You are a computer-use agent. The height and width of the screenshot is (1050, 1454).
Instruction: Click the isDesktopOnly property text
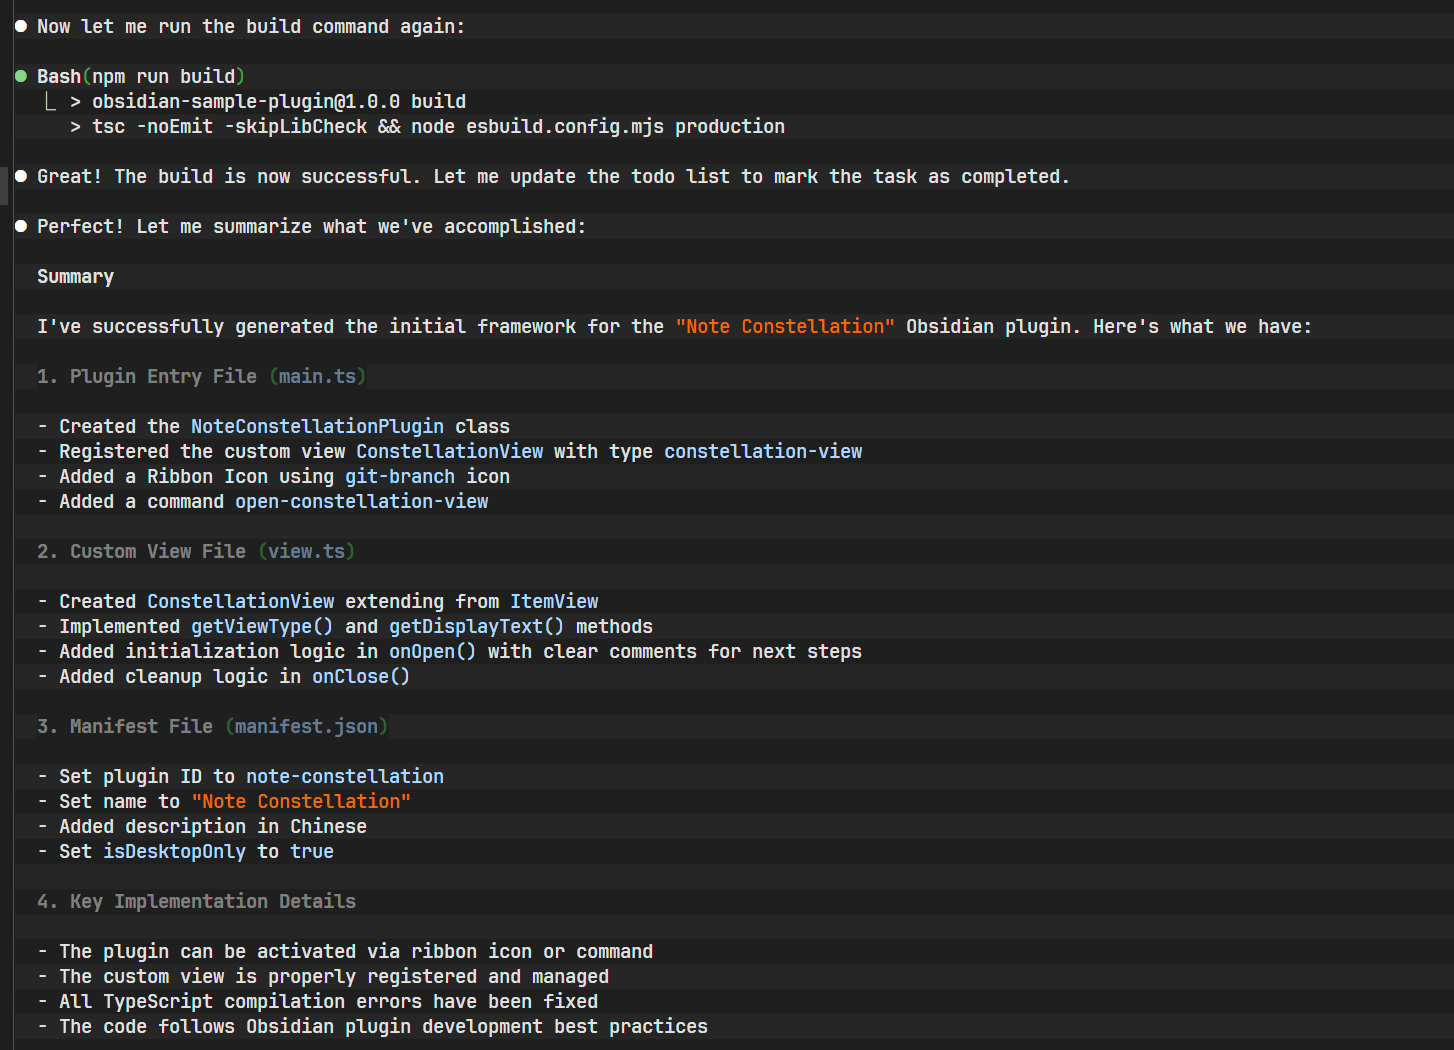click(174, 851)
